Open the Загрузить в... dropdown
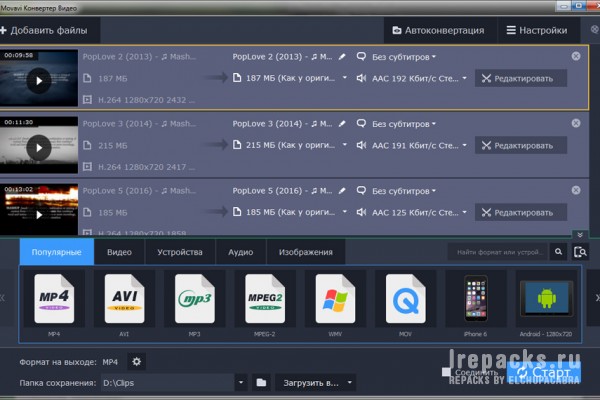 tap(315, 383)
